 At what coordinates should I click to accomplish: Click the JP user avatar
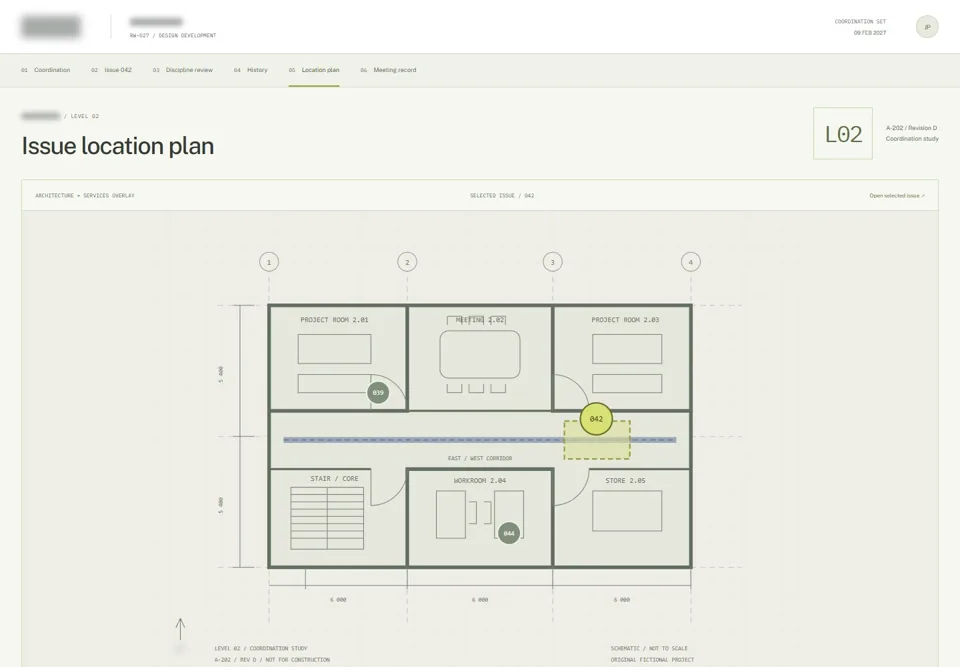pos(927,27)
